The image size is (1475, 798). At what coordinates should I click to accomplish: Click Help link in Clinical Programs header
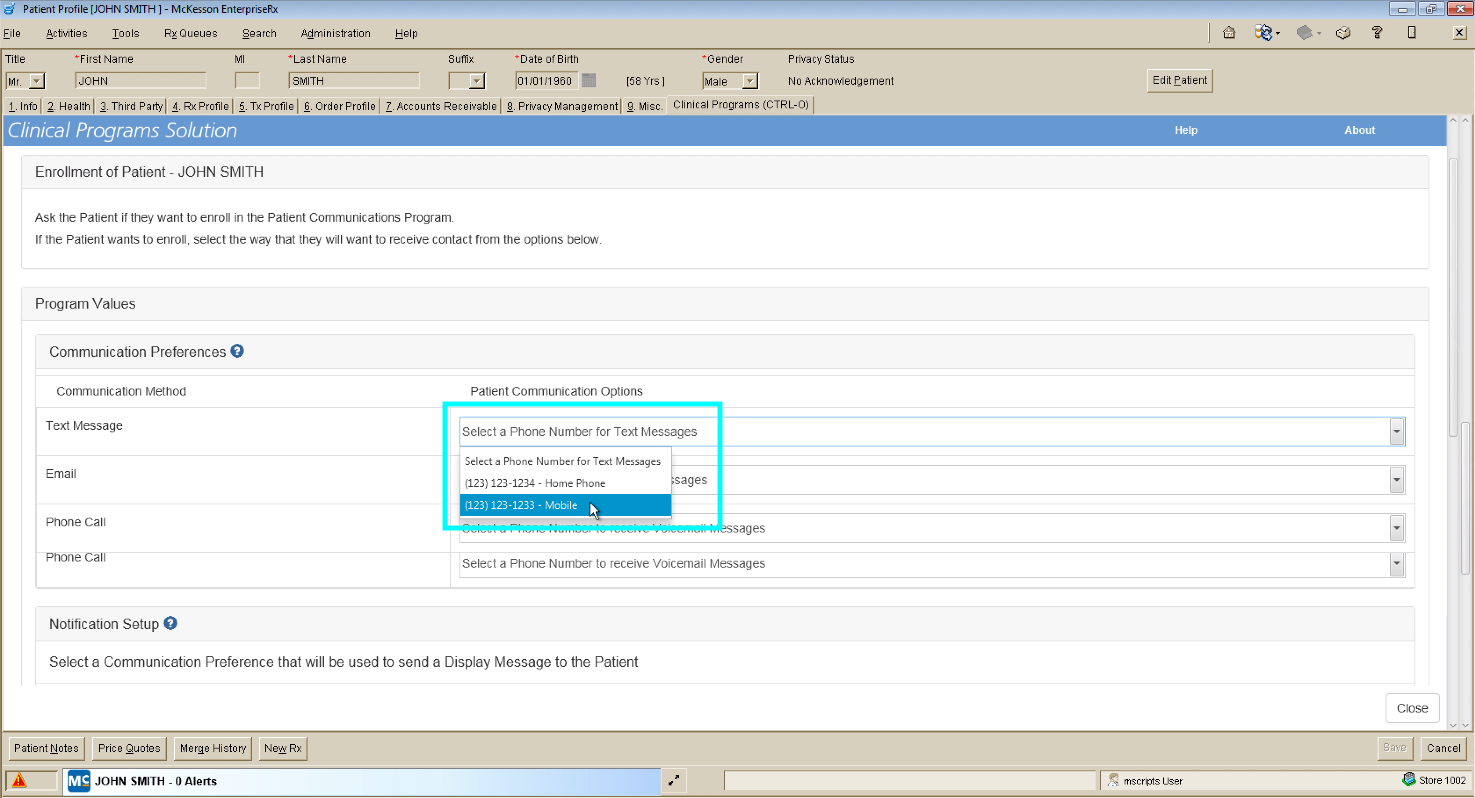(x=1186, y=130)
